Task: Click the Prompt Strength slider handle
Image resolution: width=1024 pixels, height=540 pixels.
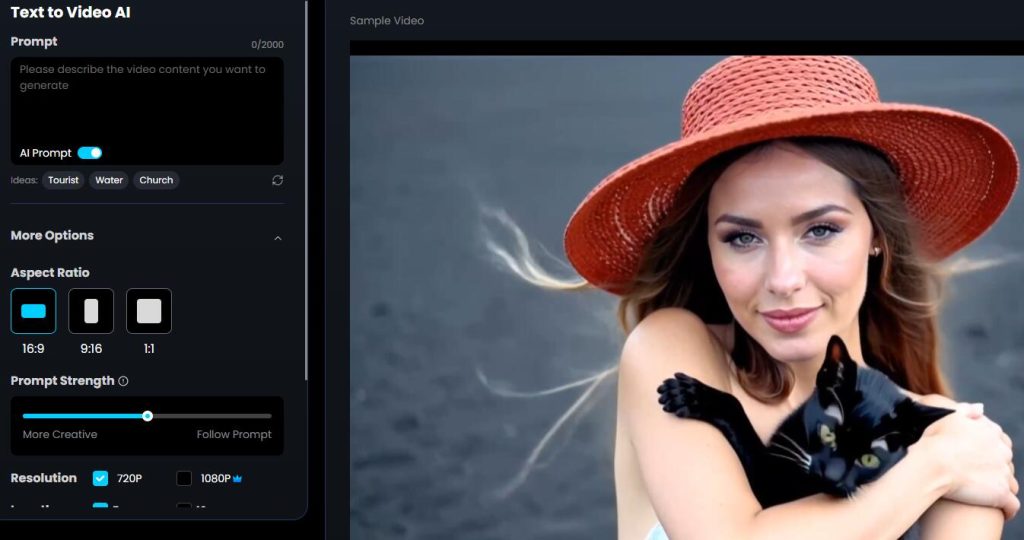Action: pos(147,416)
